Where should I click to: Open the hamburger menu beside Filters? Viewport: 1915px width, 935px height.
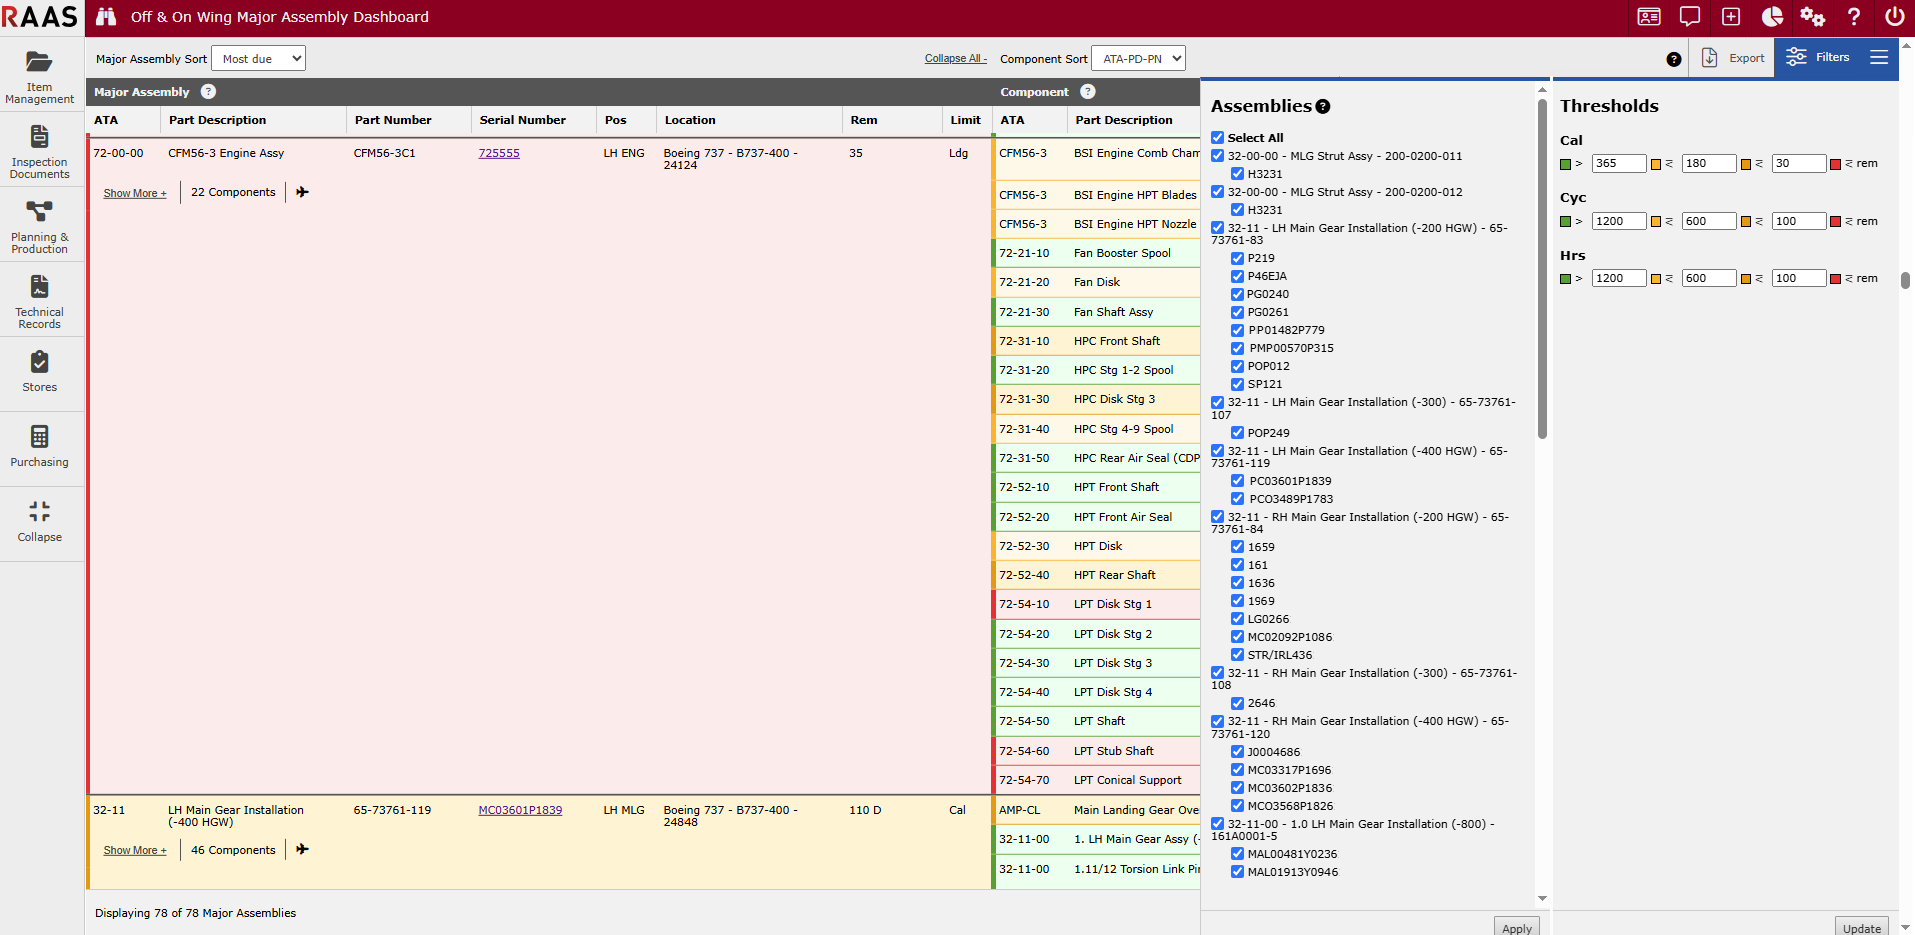[1879, 58]
